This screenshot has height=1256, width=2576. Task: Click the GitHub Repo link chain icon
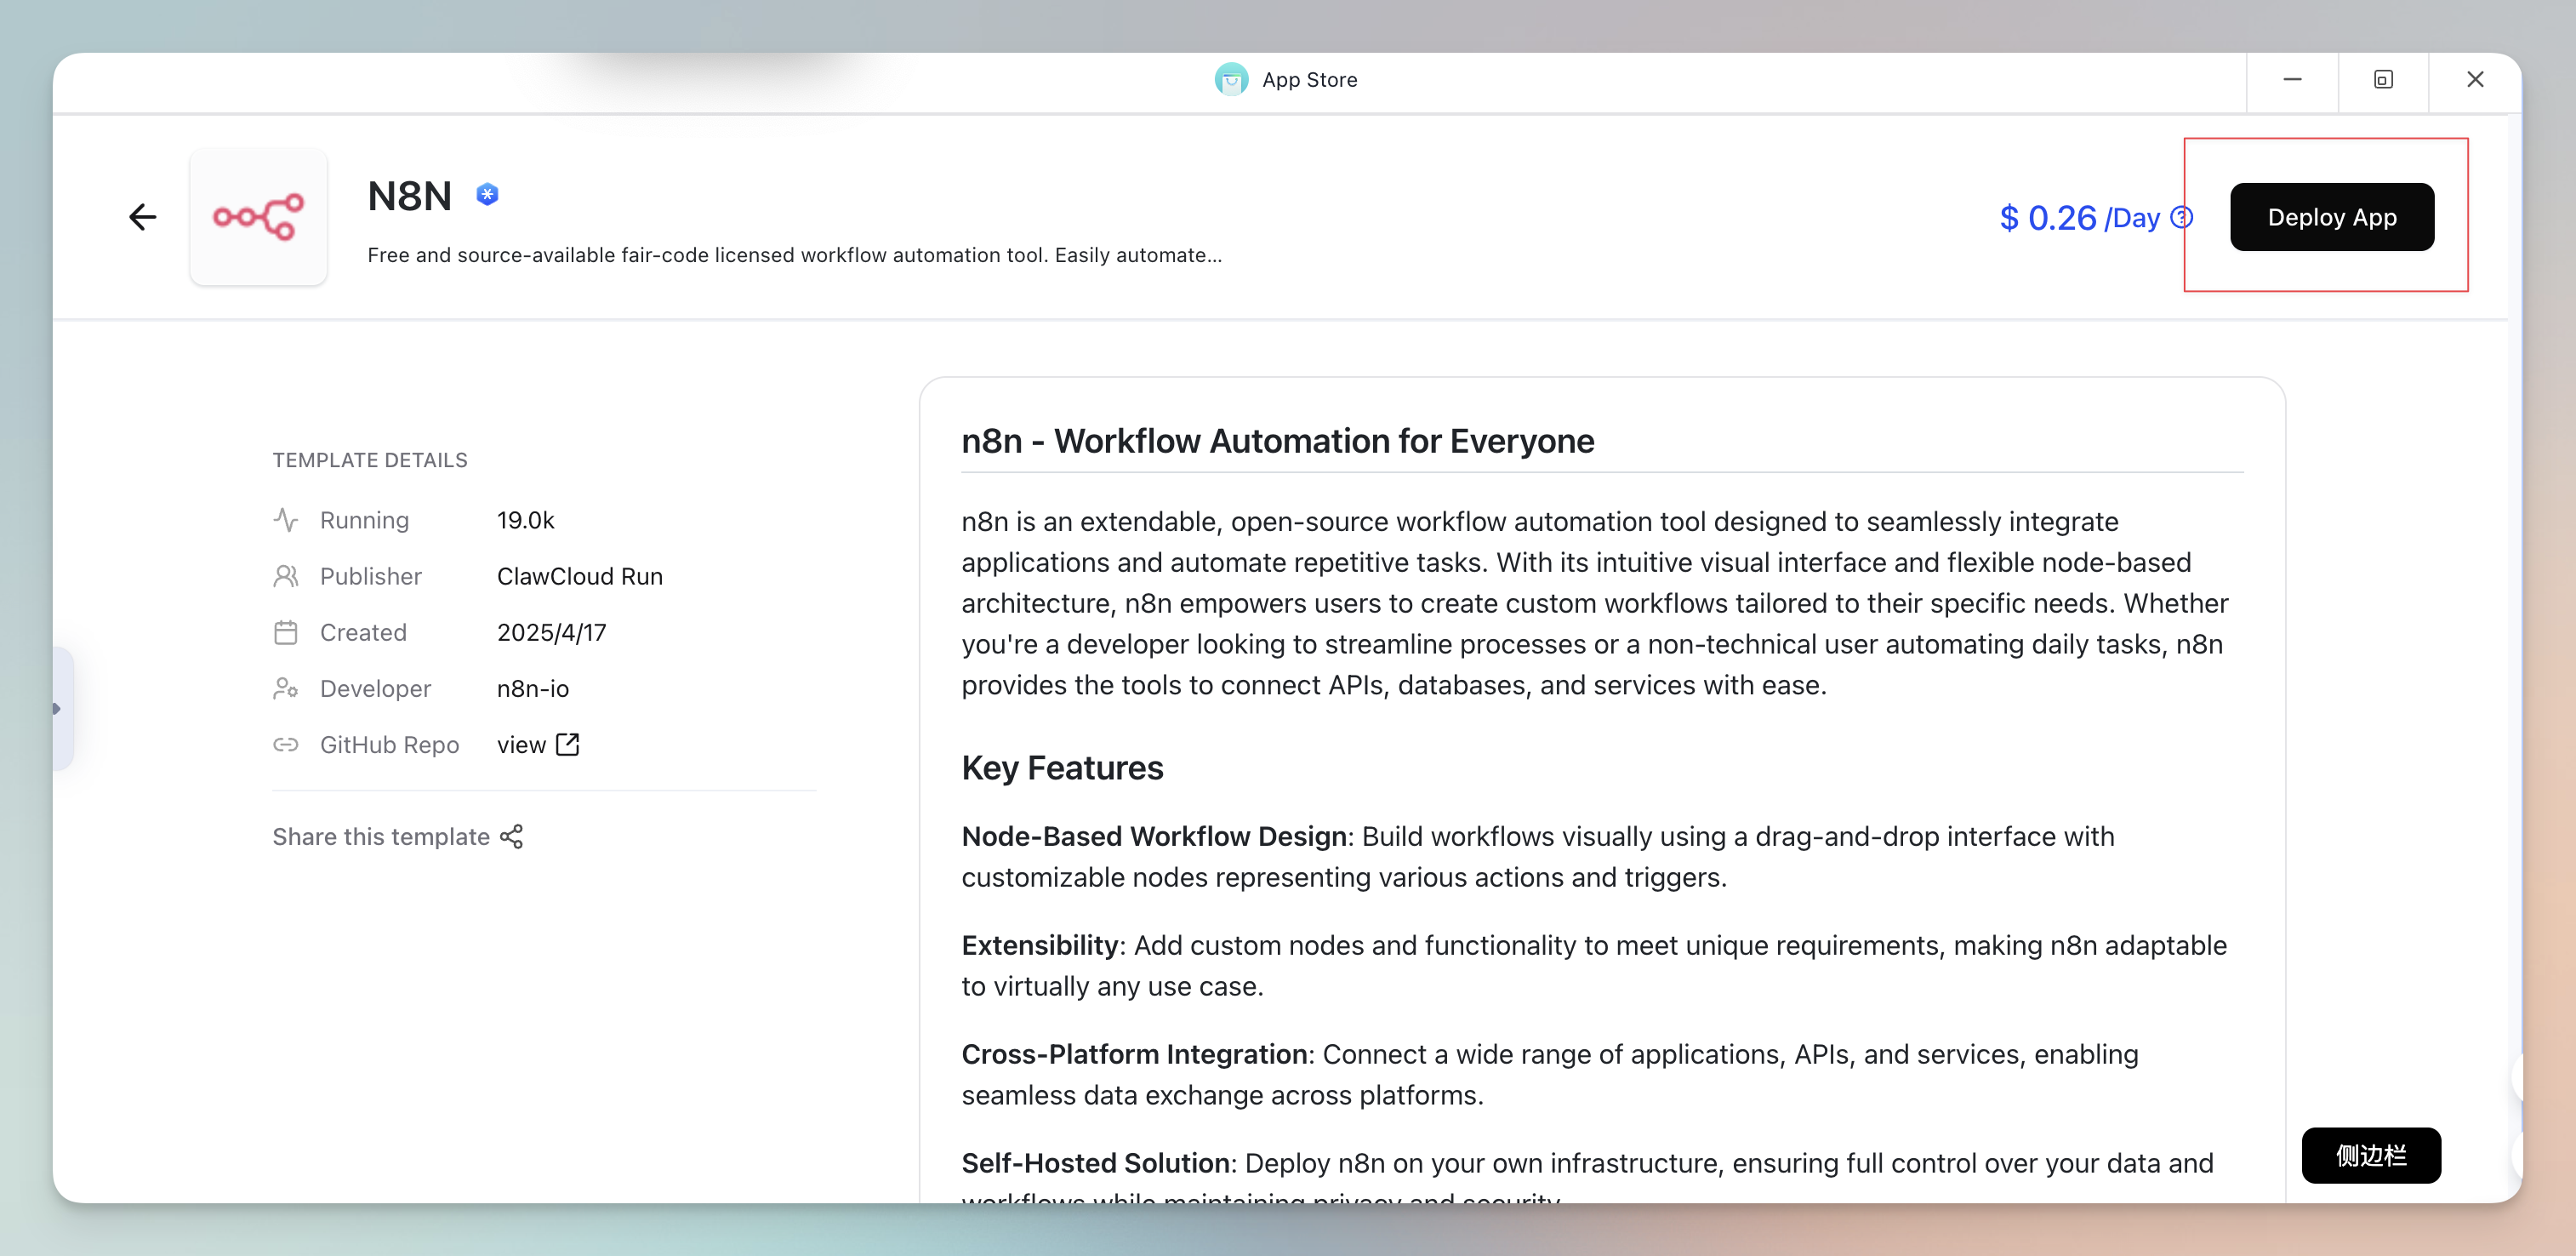point(285,745)
